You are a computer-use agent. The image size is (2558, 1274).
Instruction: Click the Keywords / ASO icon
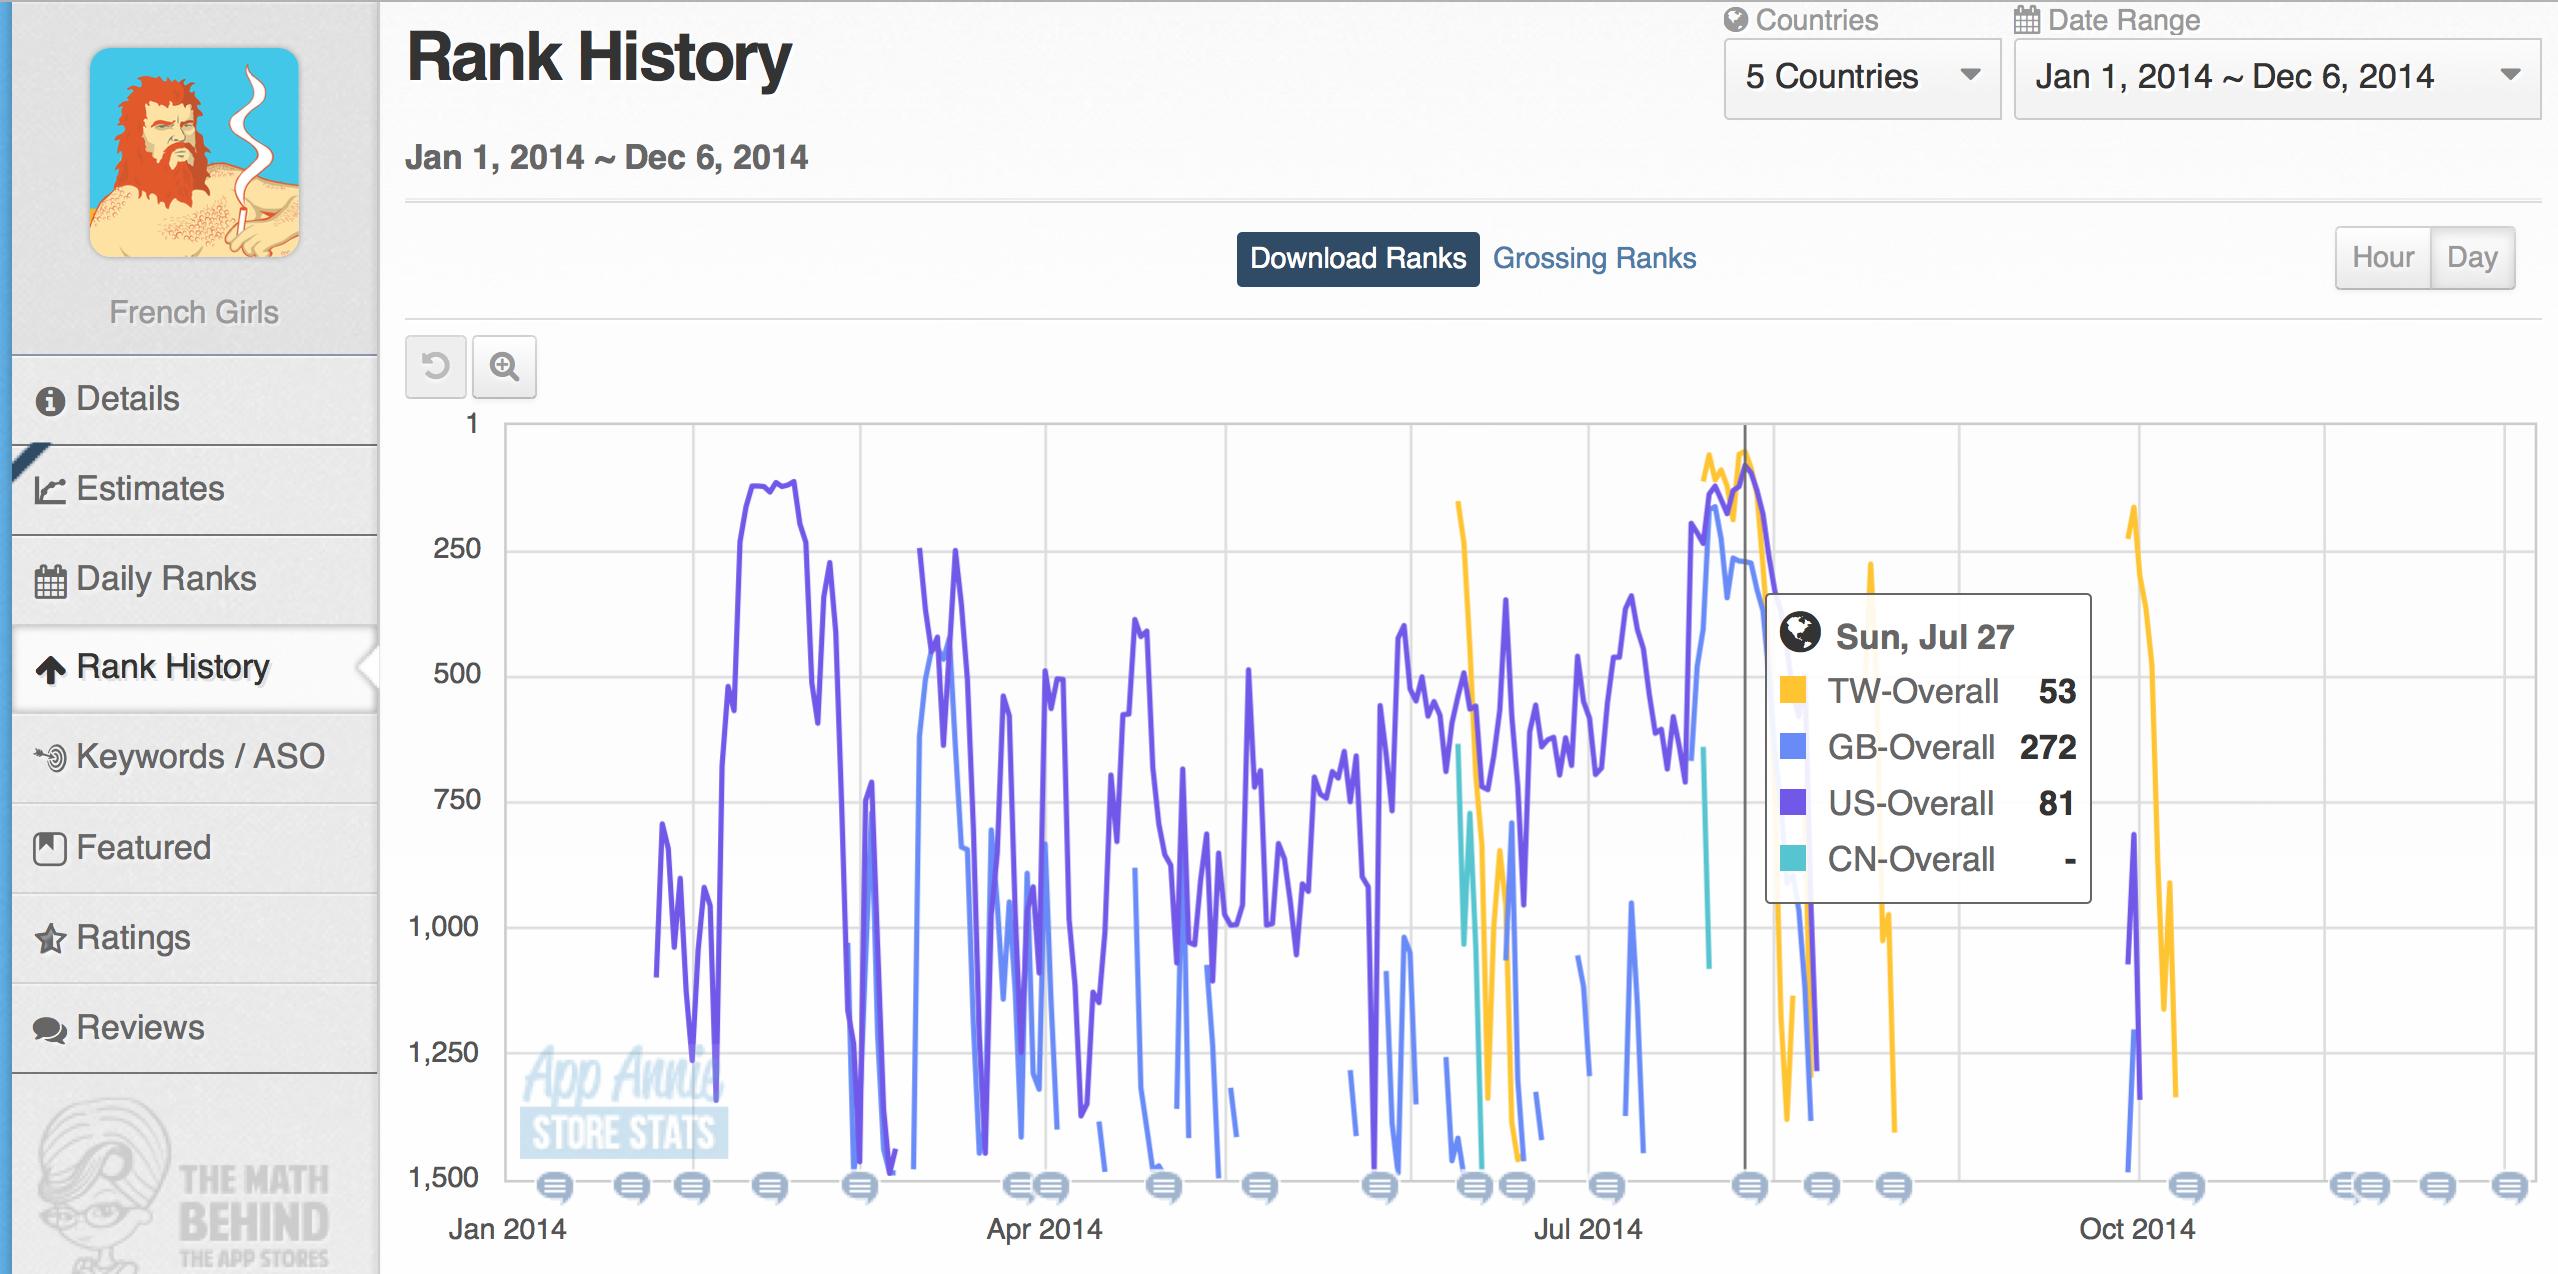[50, 756]
